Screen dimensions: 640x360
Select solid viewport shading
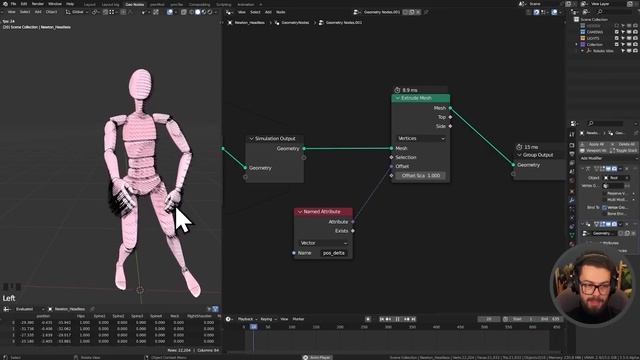point(198,12)
